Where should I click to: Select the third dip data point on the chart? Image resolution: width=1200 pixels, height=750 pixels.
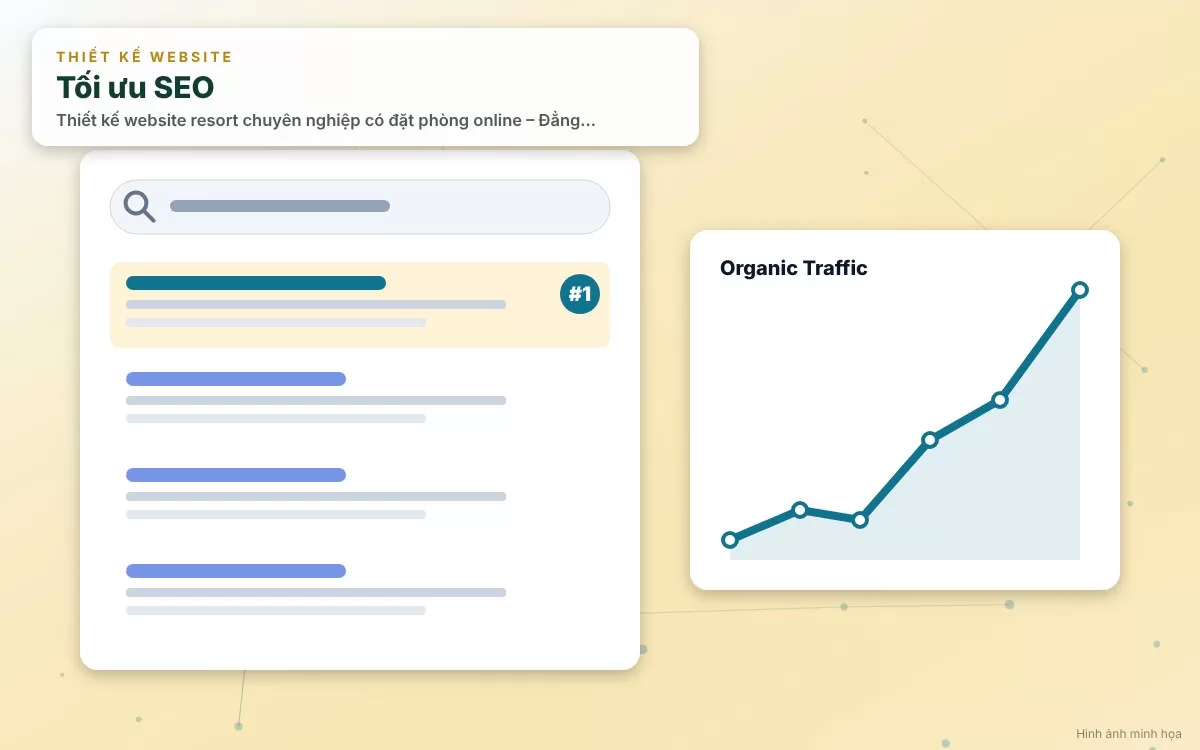pos(860,520)
